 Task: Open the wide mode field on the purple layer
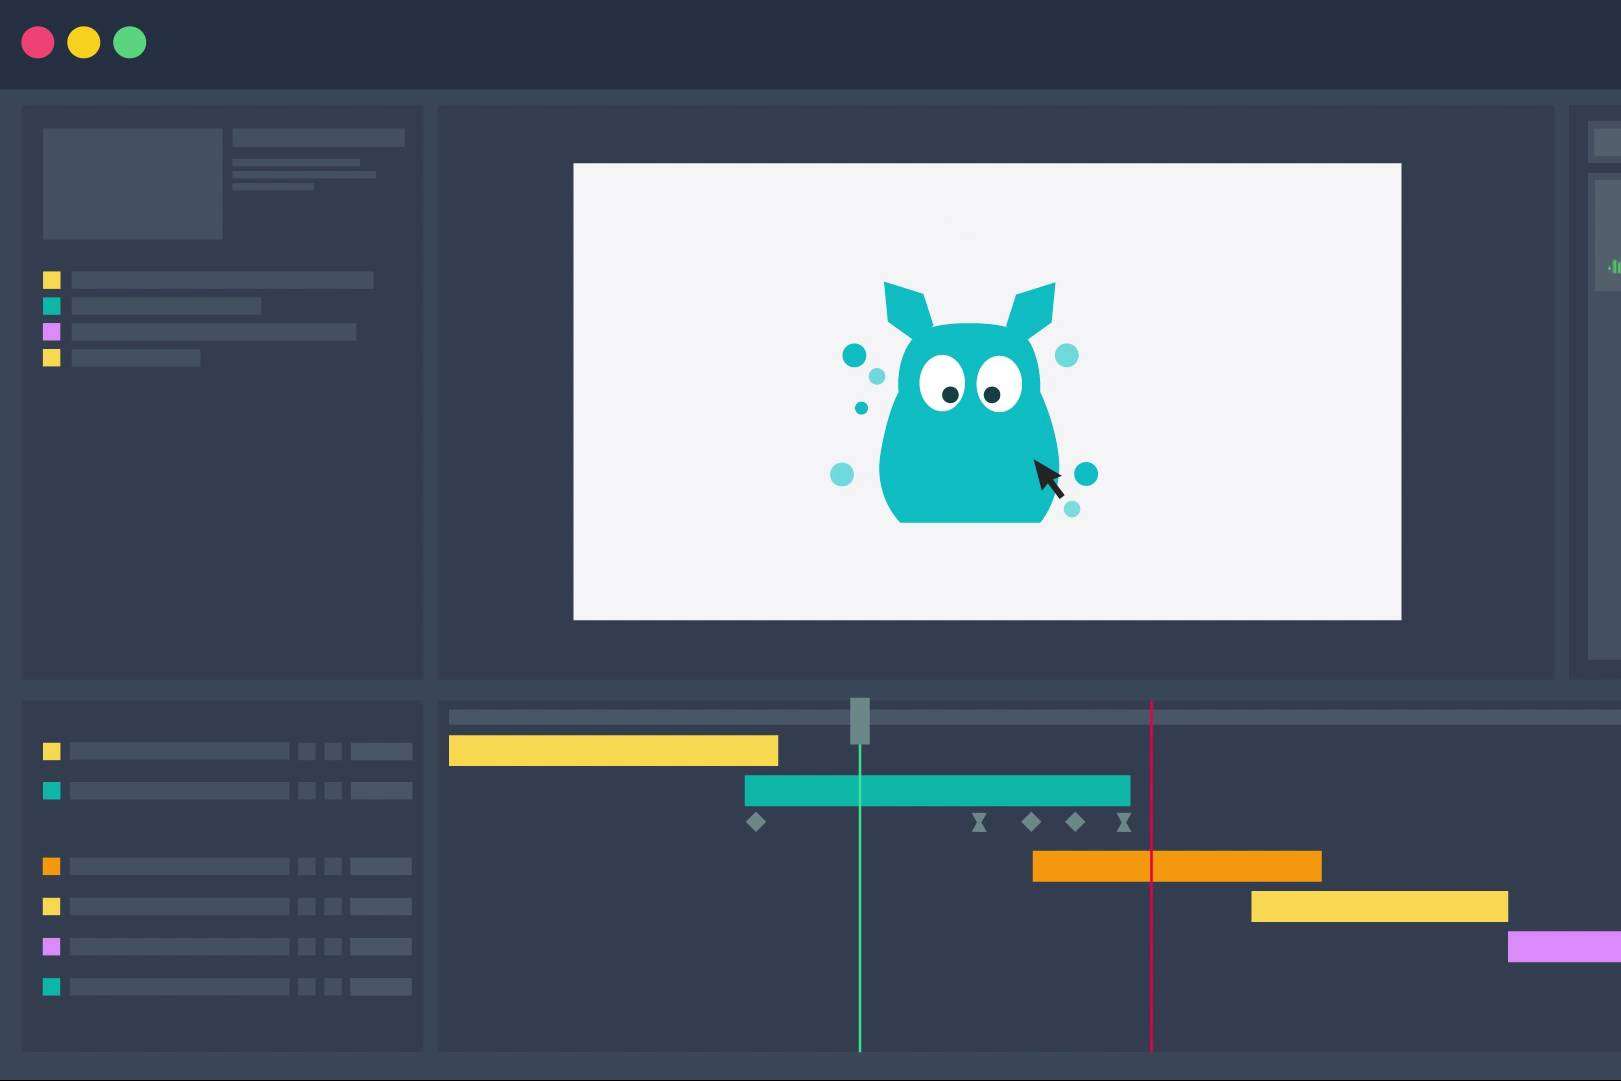pyautogui.click(x=381, y=947)
